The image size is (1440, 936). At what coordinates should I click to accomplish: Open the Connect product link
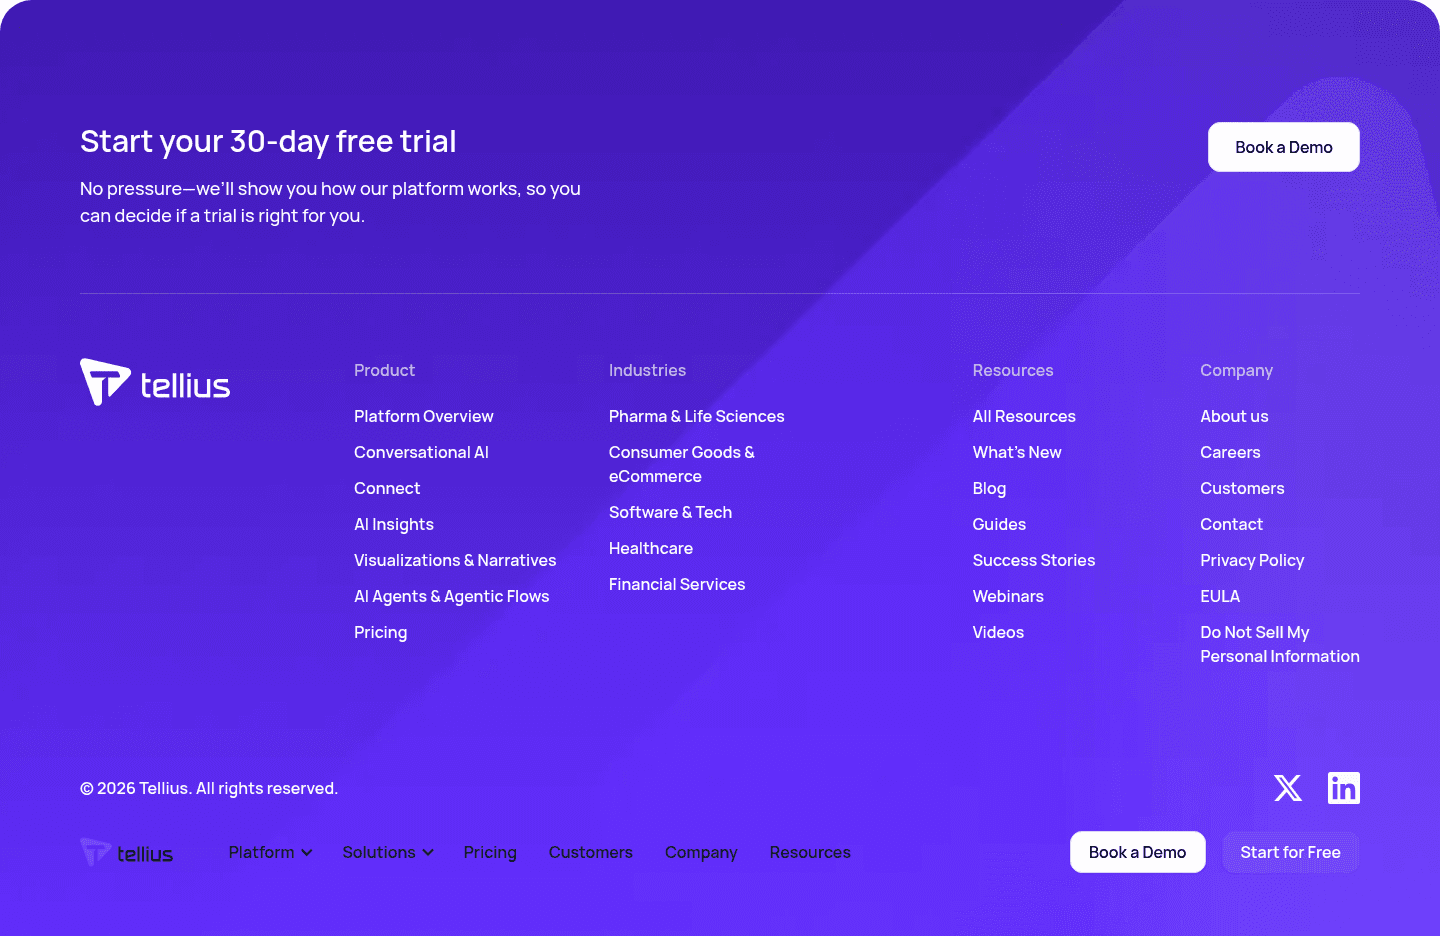click(x=387, y=488)
